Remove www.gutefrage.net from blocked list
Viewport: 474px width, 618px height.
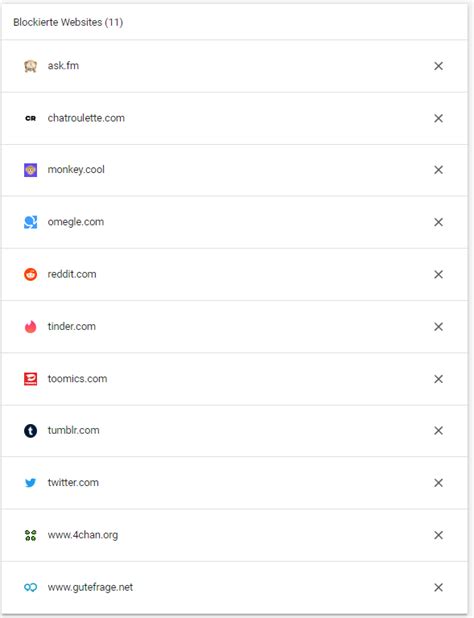(x=438, y=587)
